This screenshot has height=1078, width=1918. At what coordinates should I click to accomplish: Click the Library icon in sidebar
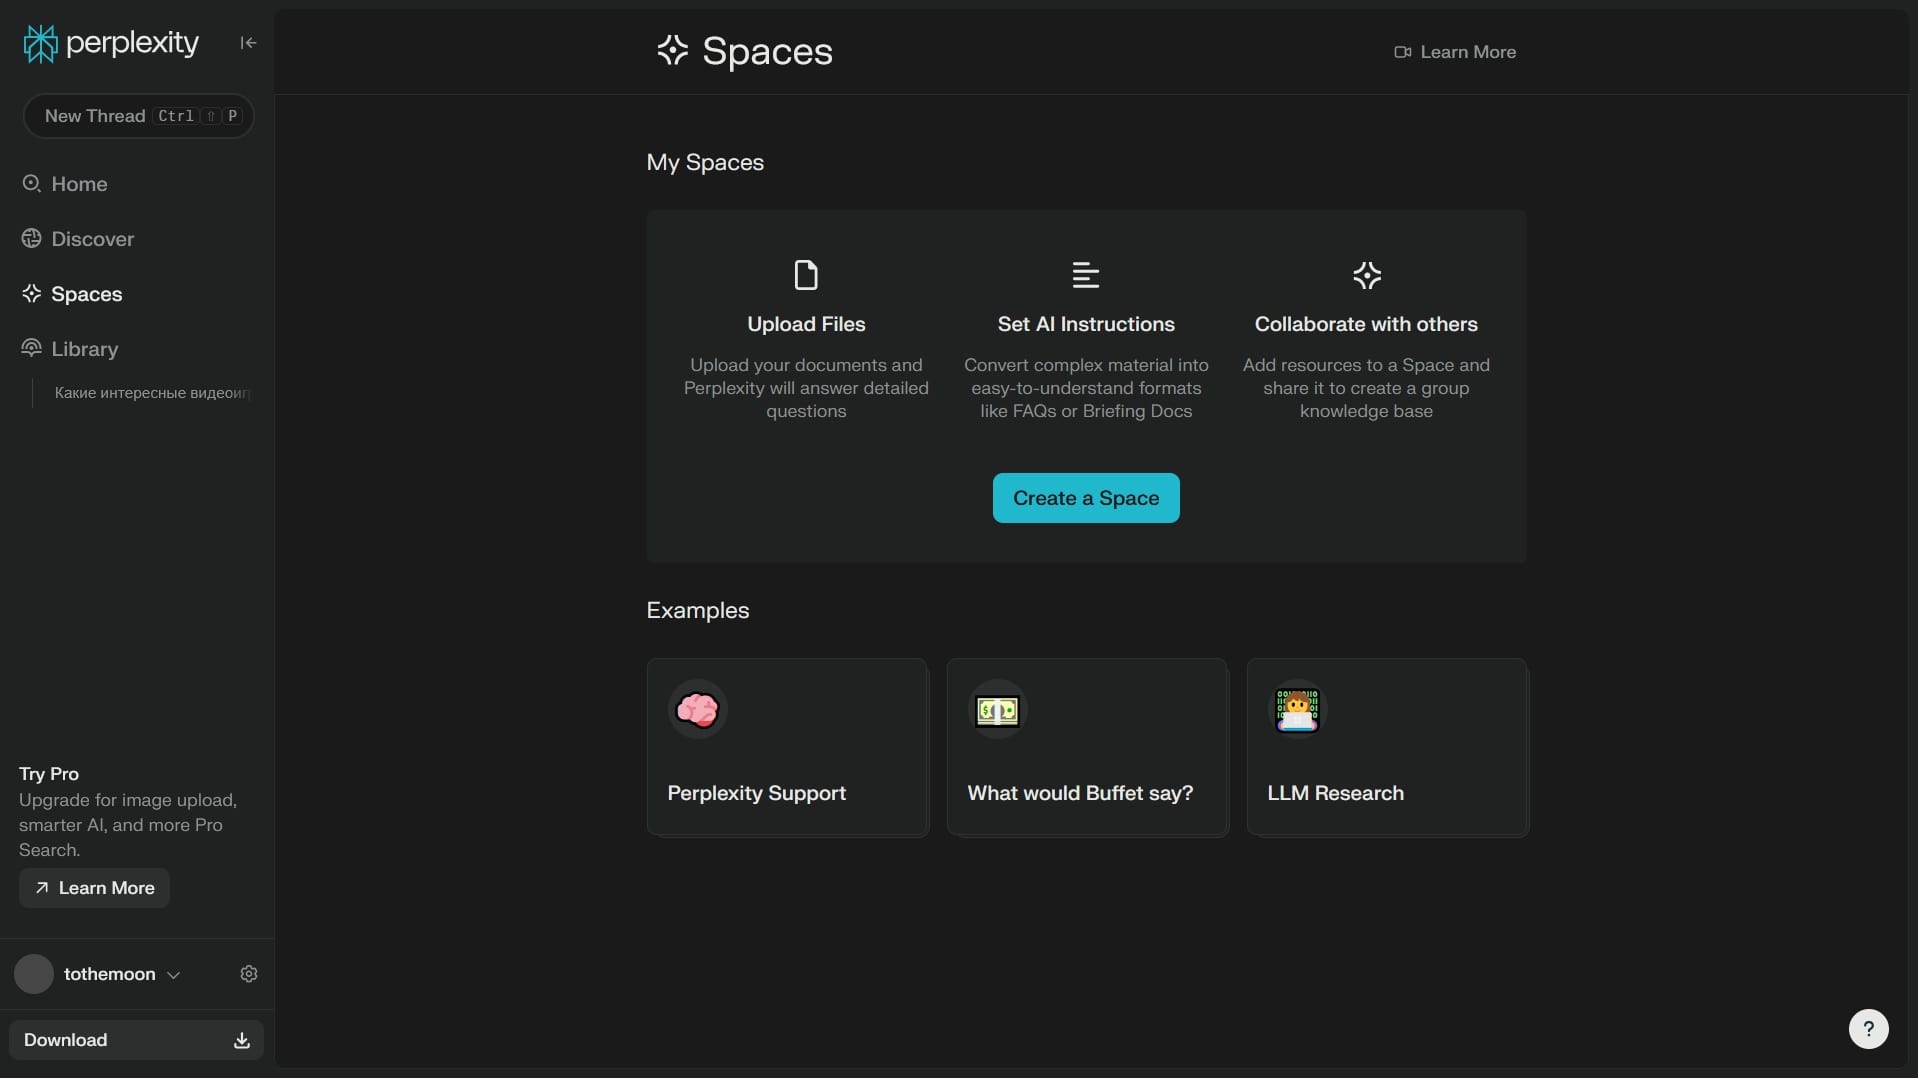(x=31, y=348)
